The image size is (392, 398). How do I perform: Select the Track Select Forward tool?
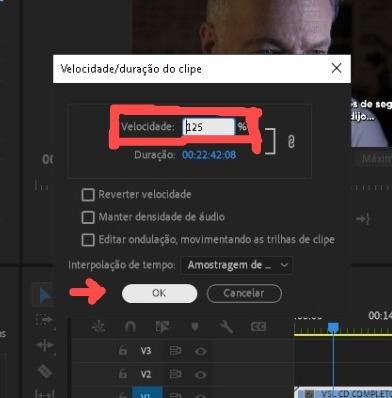[x=44, y=321]
